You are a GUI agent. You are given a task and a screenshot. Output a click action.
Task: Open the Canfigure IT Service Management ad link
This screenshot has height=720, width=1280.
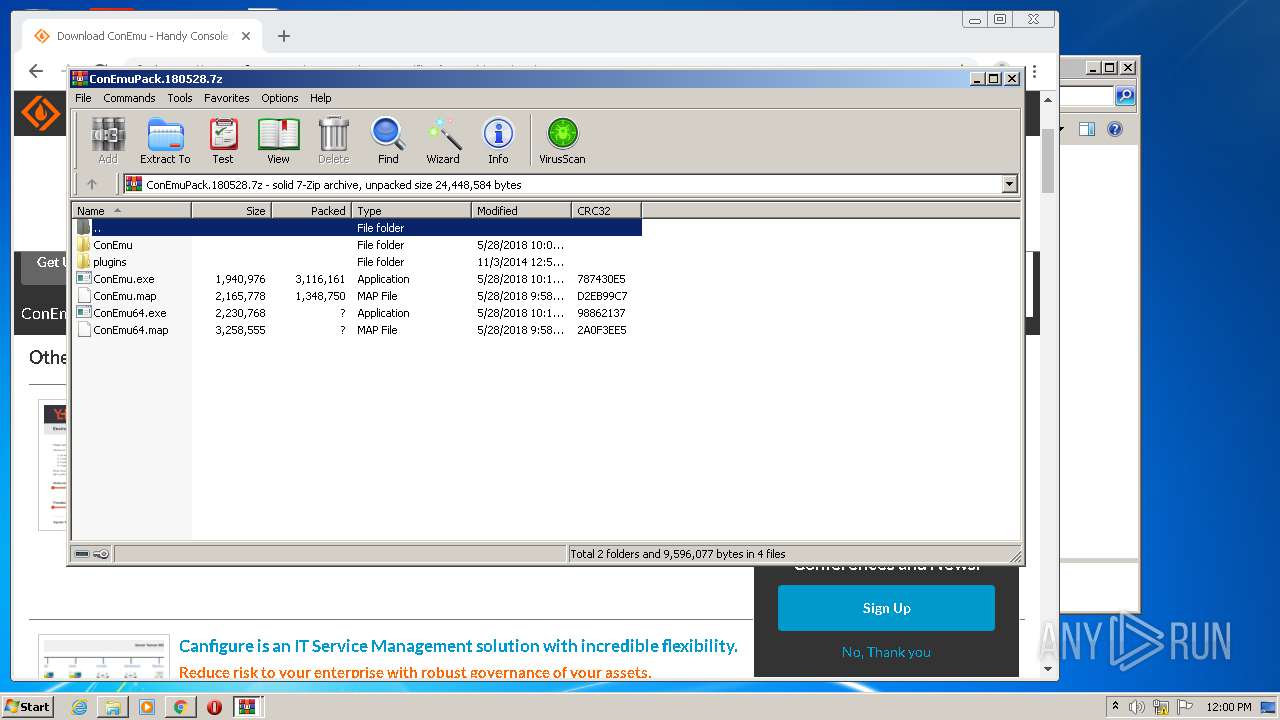tap(458, 646)
